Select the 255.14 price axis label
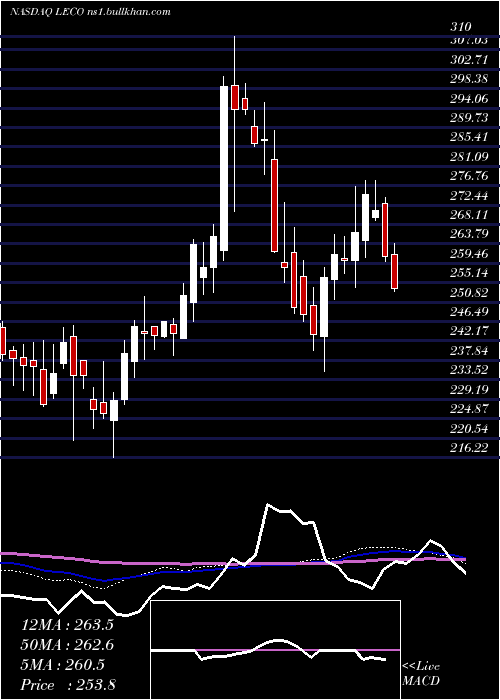Screen dimensions: 500x700 pyautogui.click(x=468, y=273)
